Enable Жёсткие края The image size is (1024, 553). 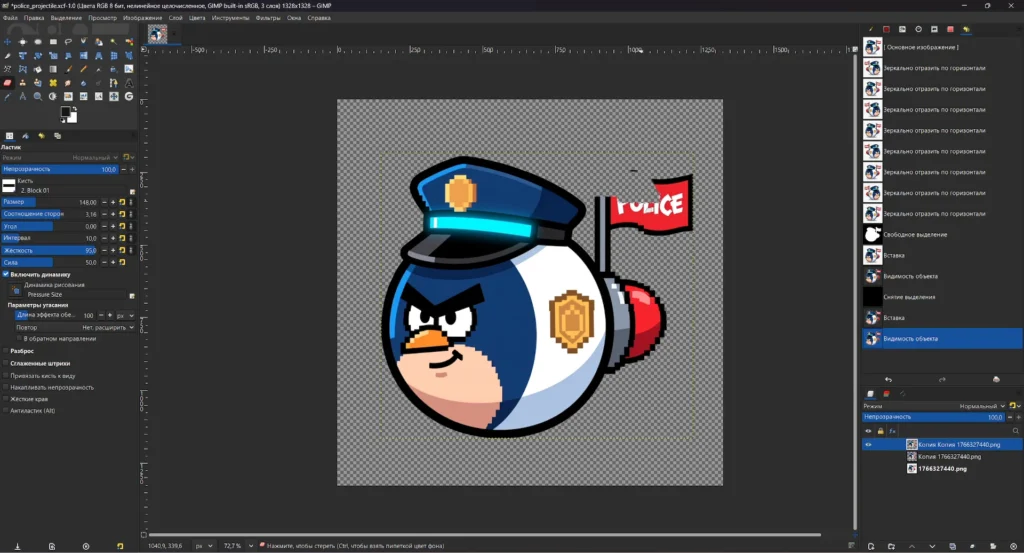click(6, 399)
